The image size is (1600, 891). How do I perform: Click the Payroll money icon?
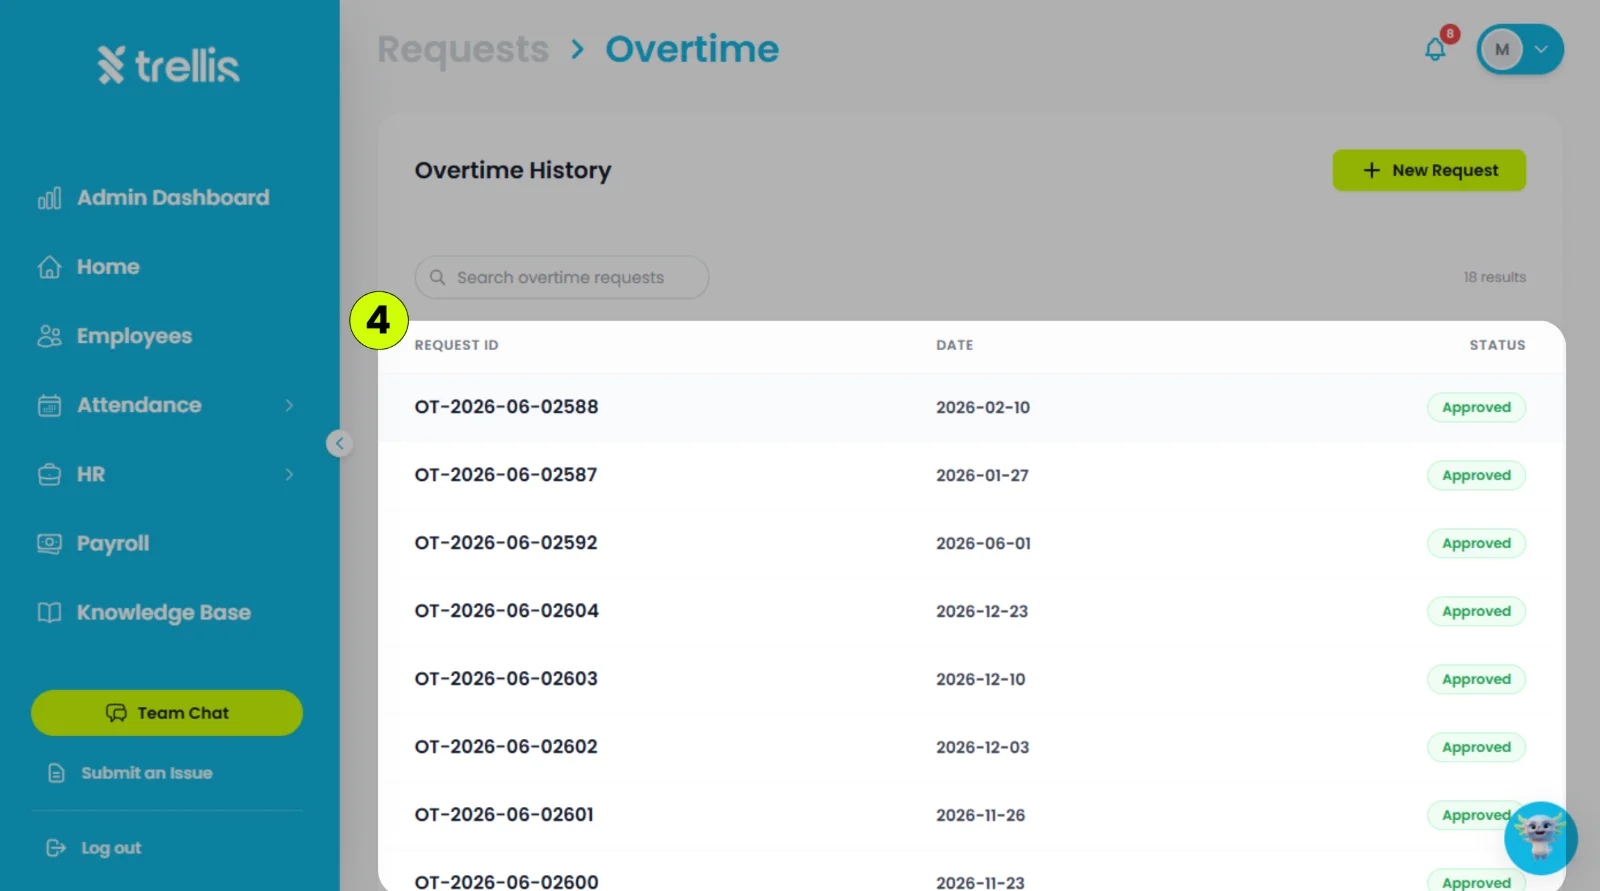(49, 543)
